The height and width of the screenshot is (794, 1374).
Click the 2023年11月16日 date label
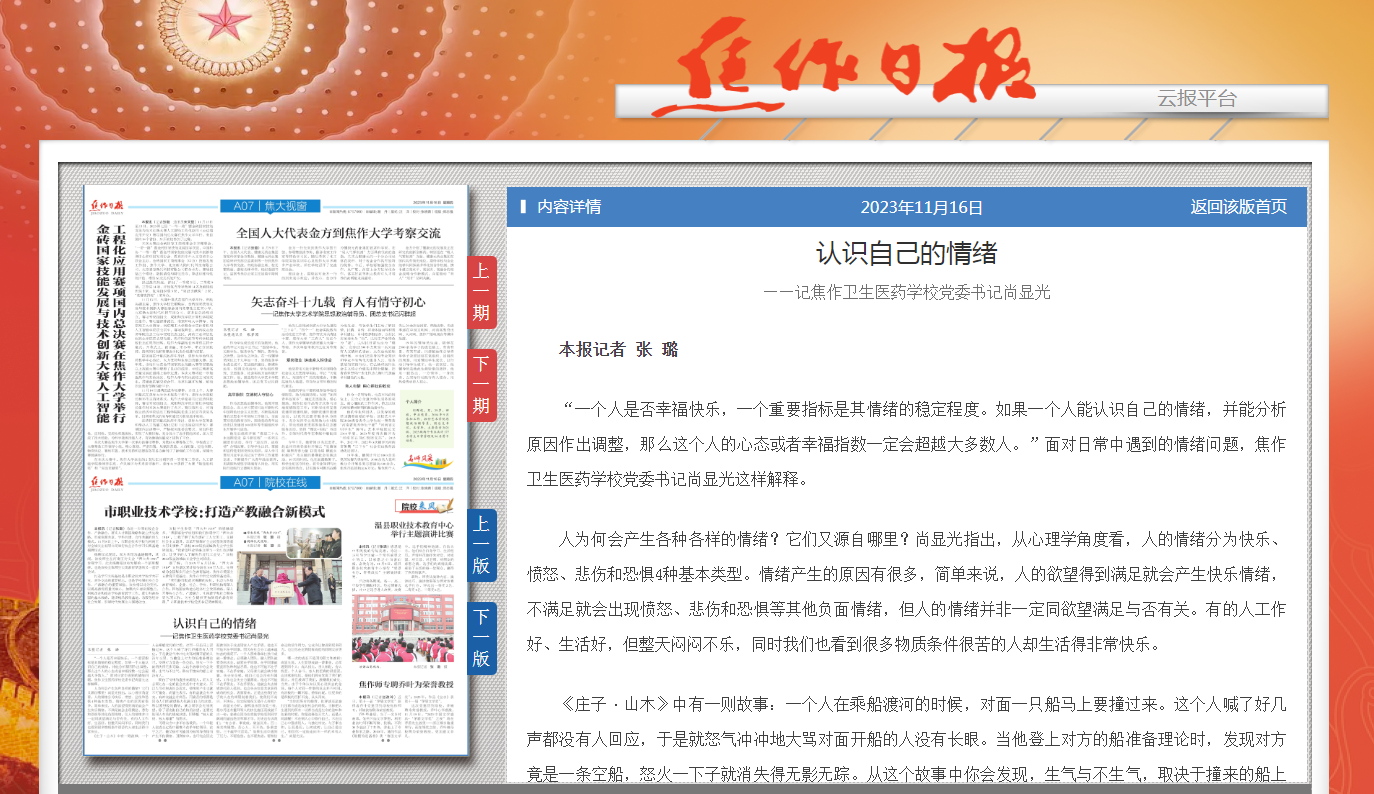click(x=921, y=207)
